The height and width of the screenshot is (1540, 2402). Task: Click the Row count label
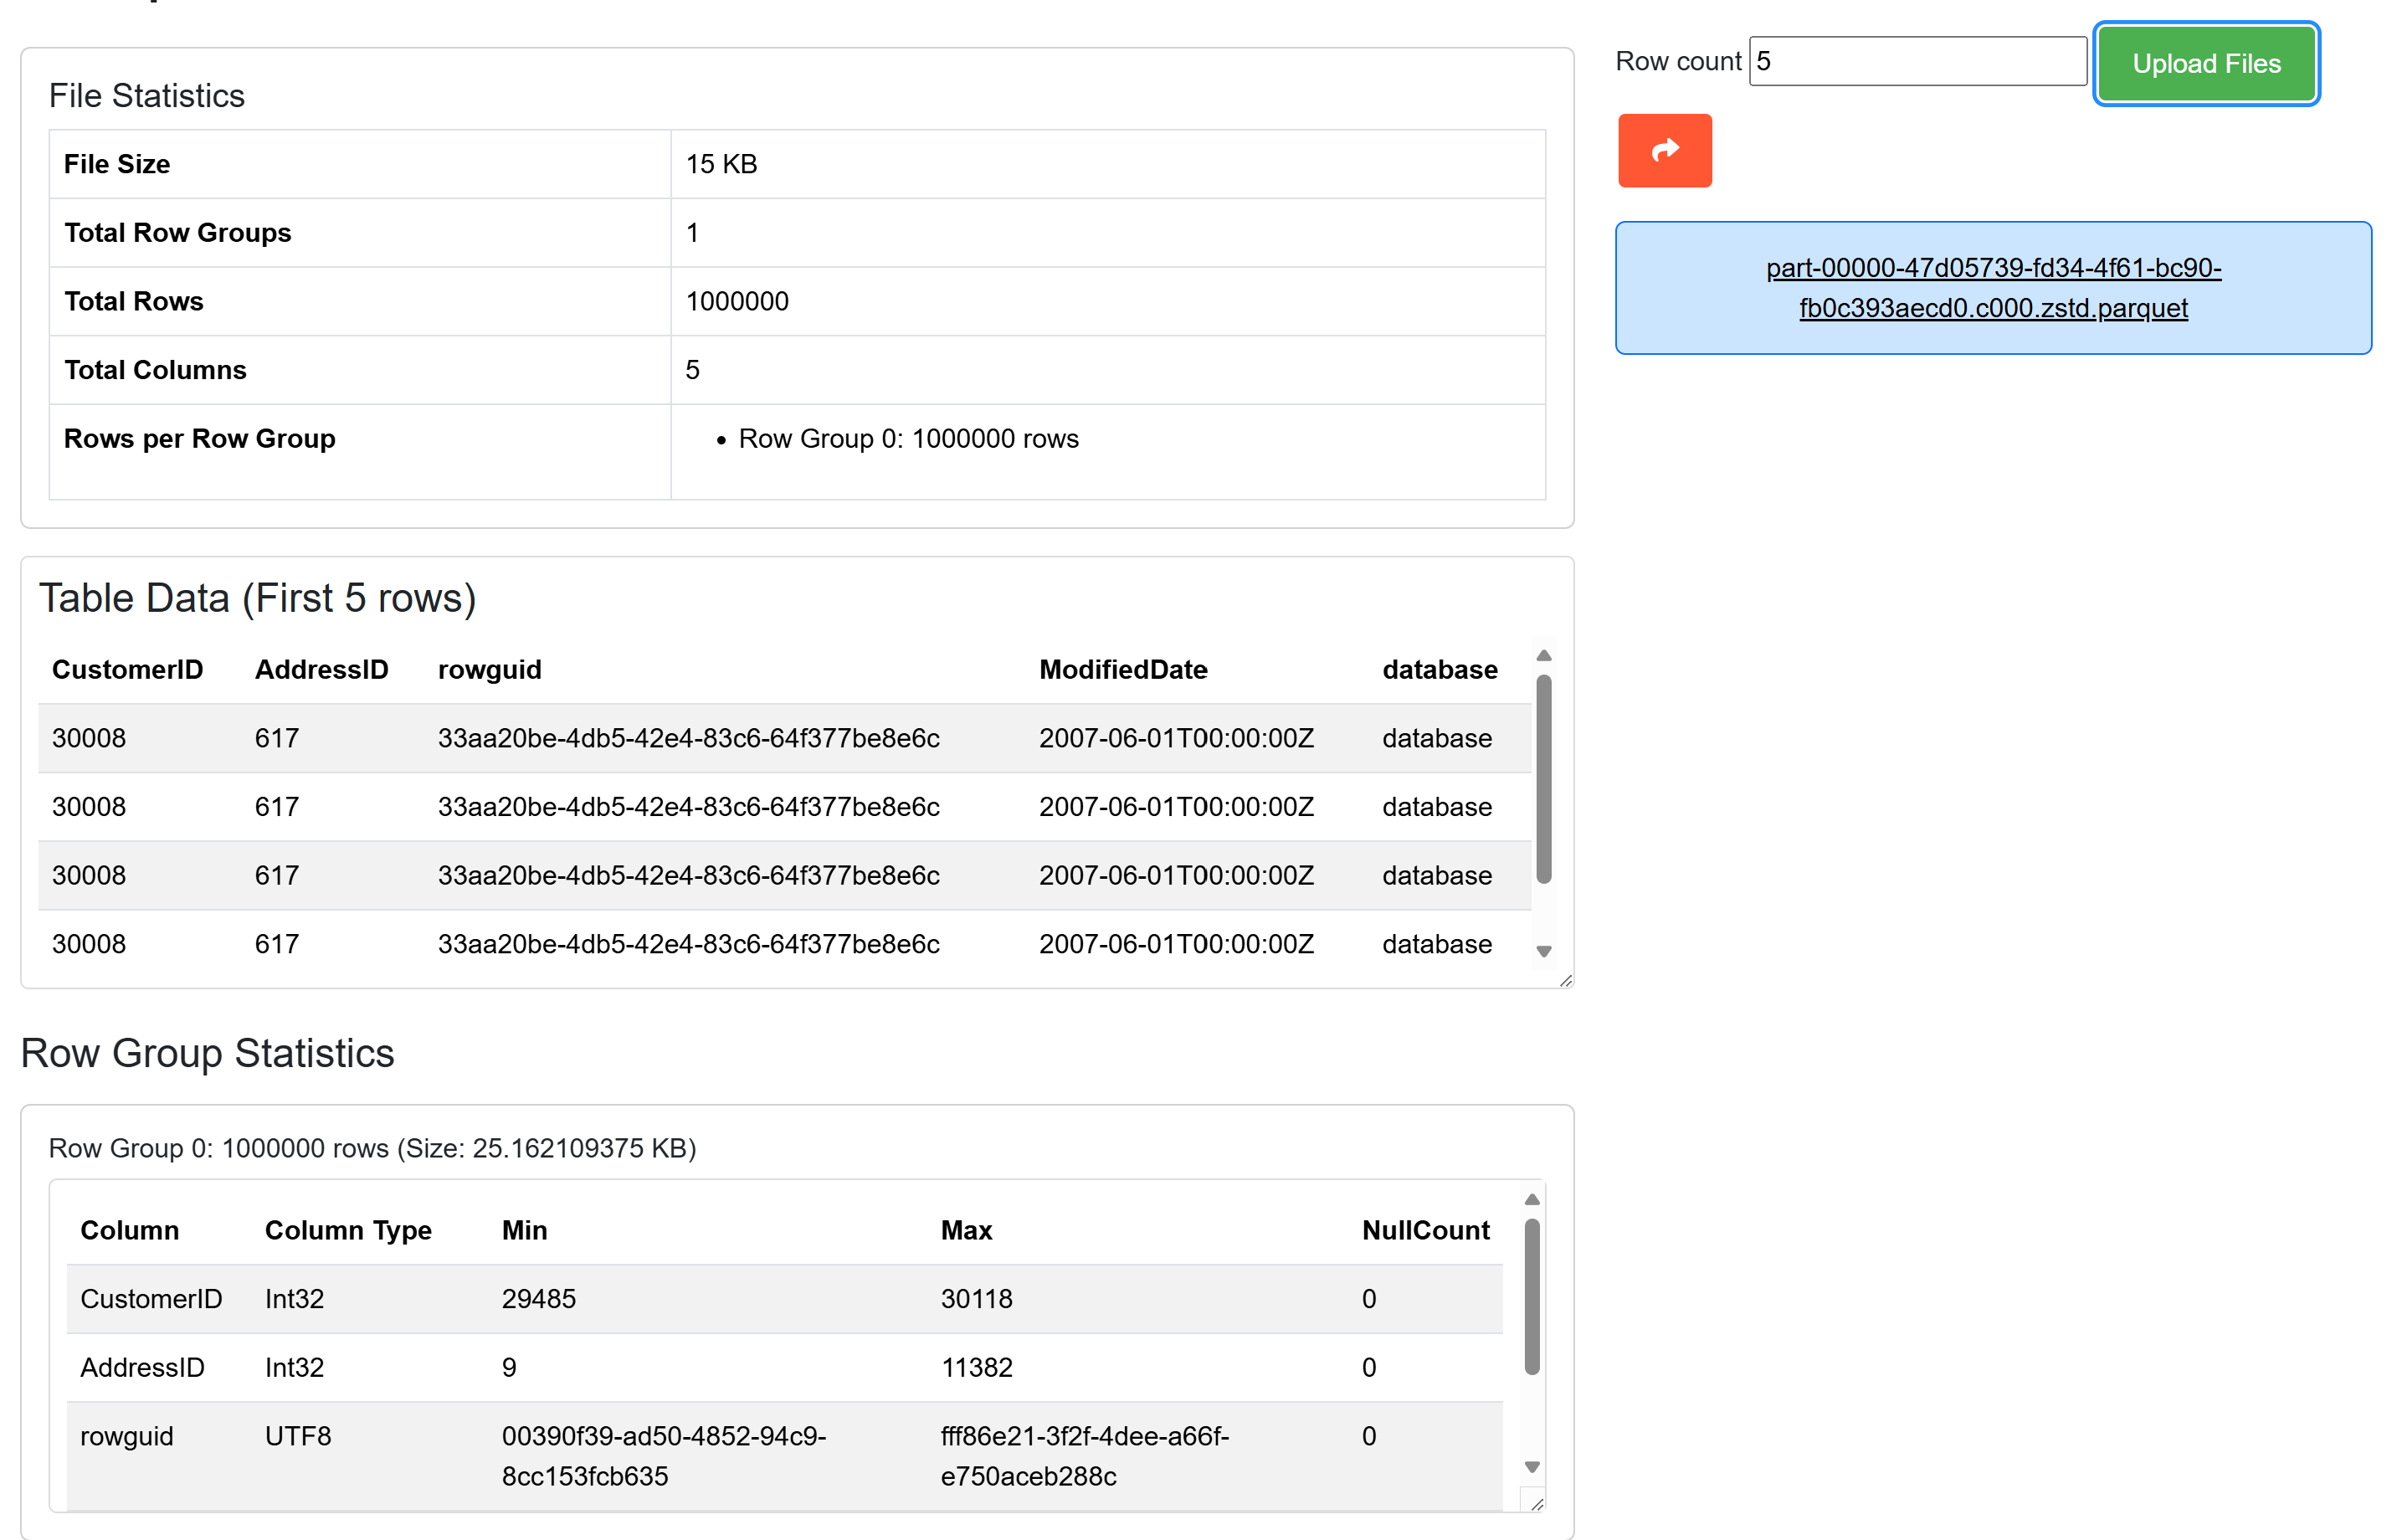tap(1677, 61)
